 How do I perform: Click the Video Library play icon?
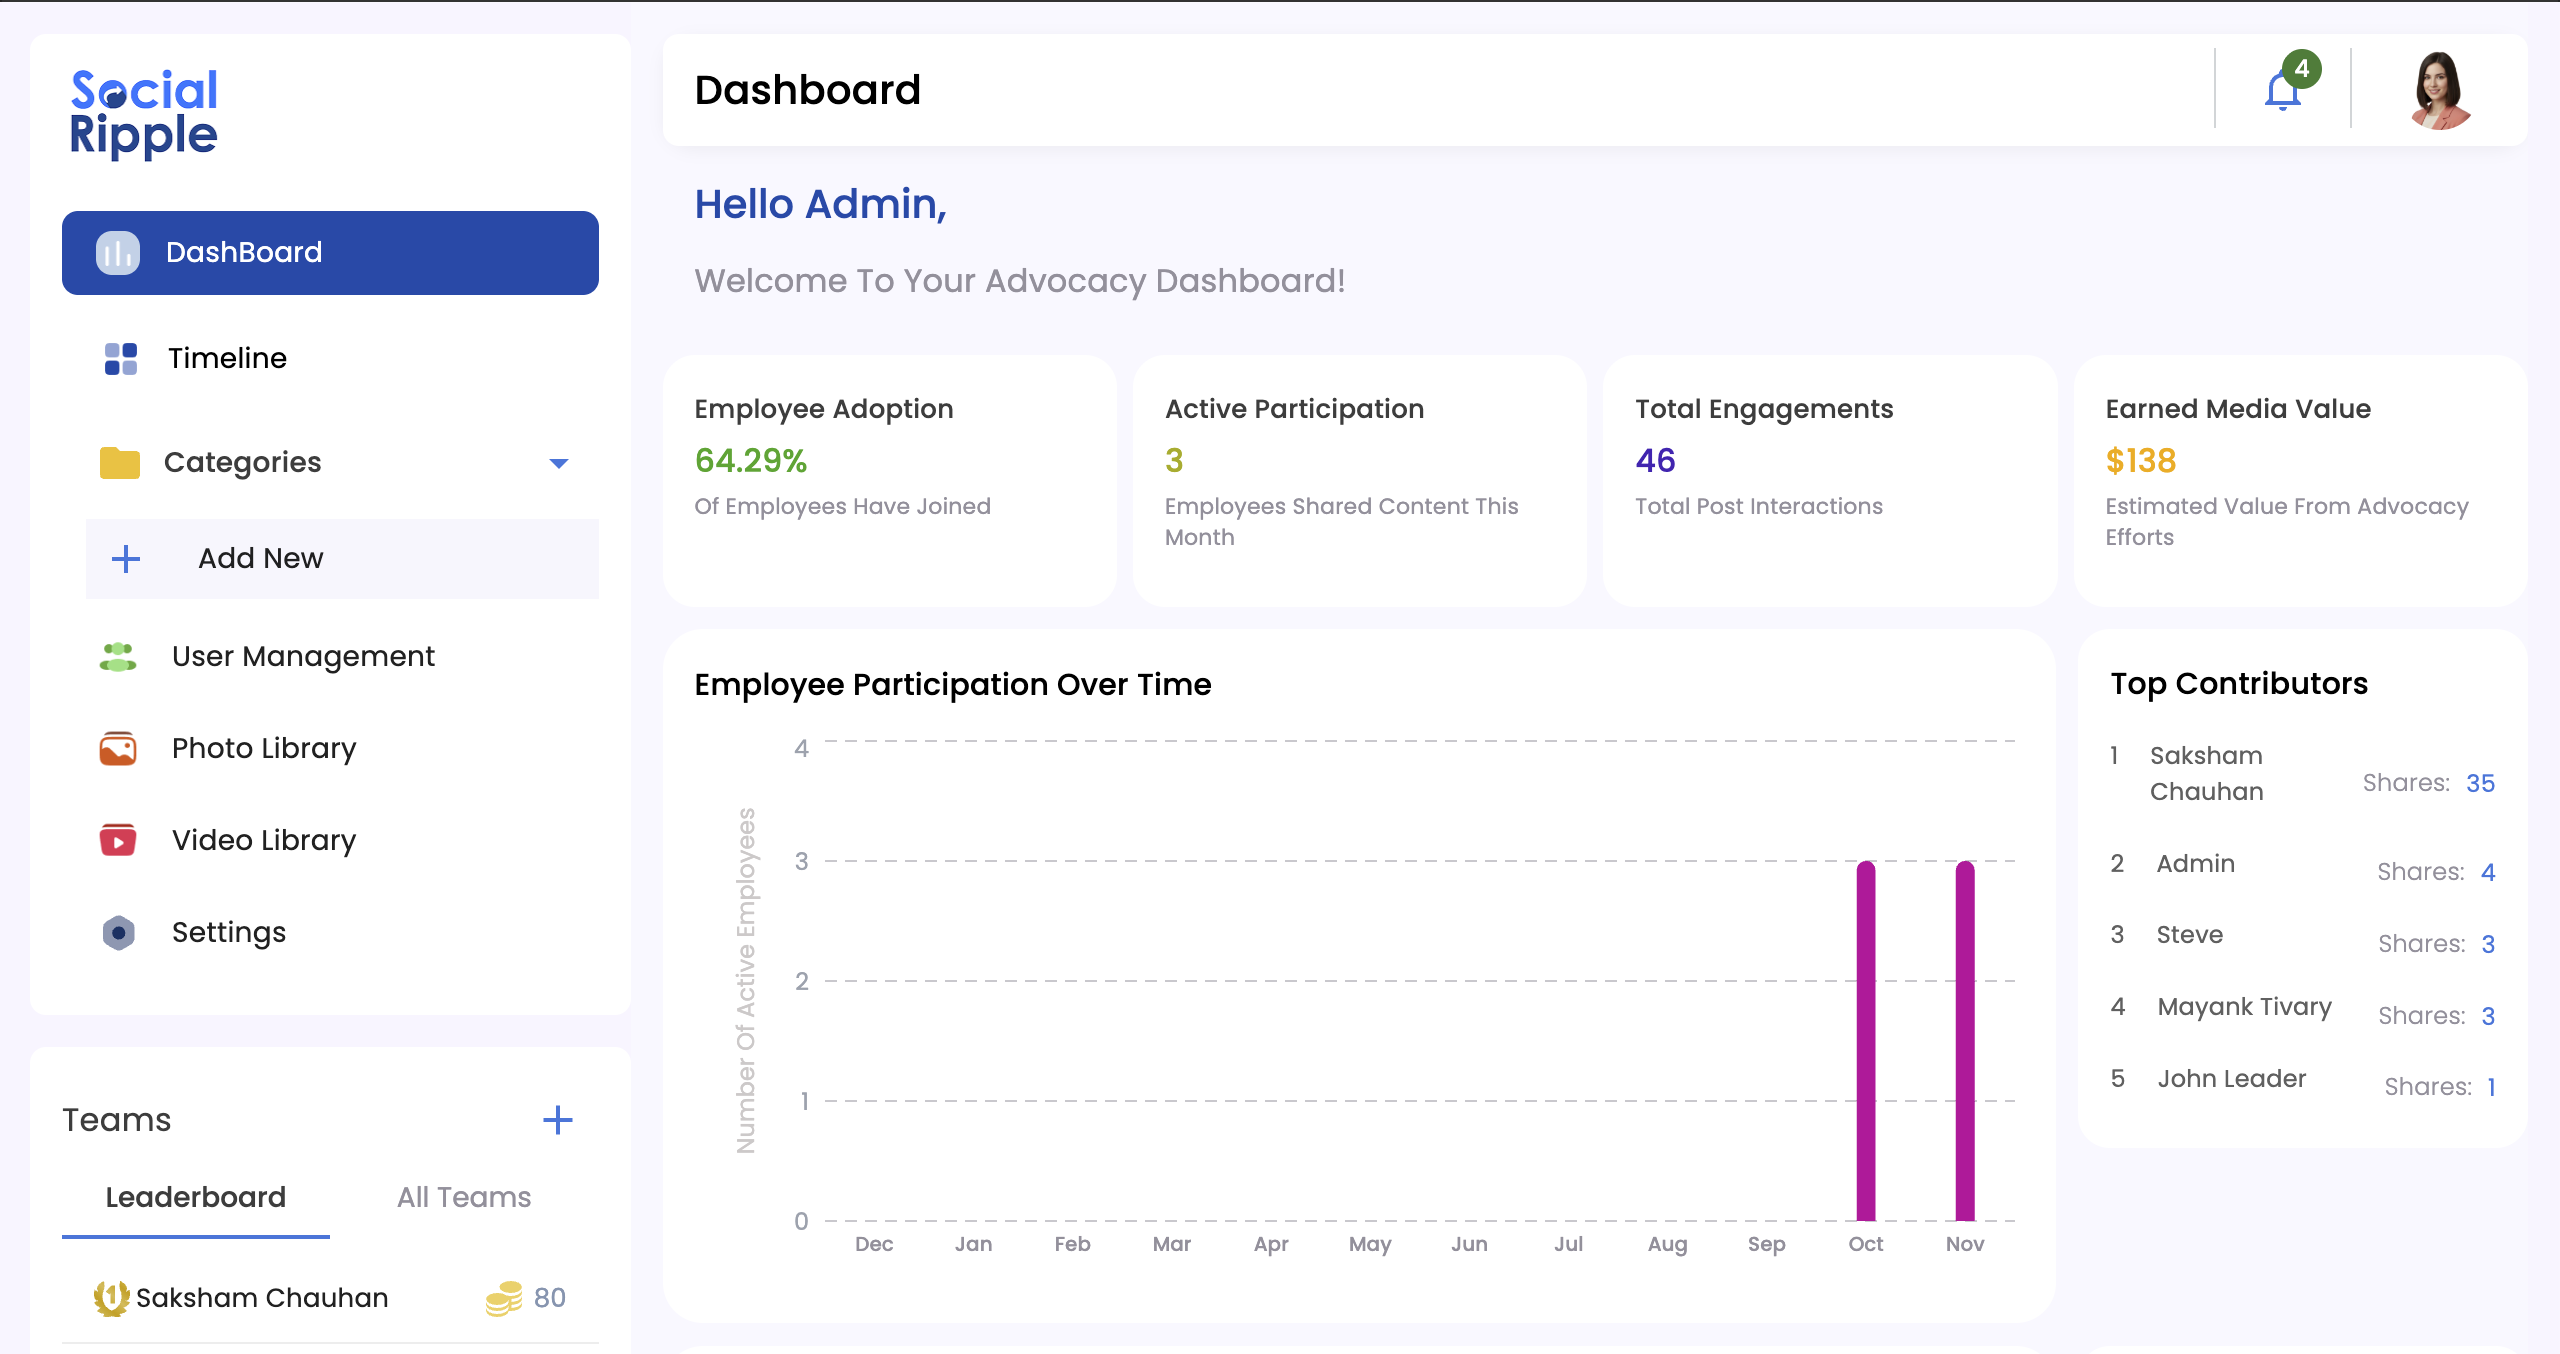point(118,840)
